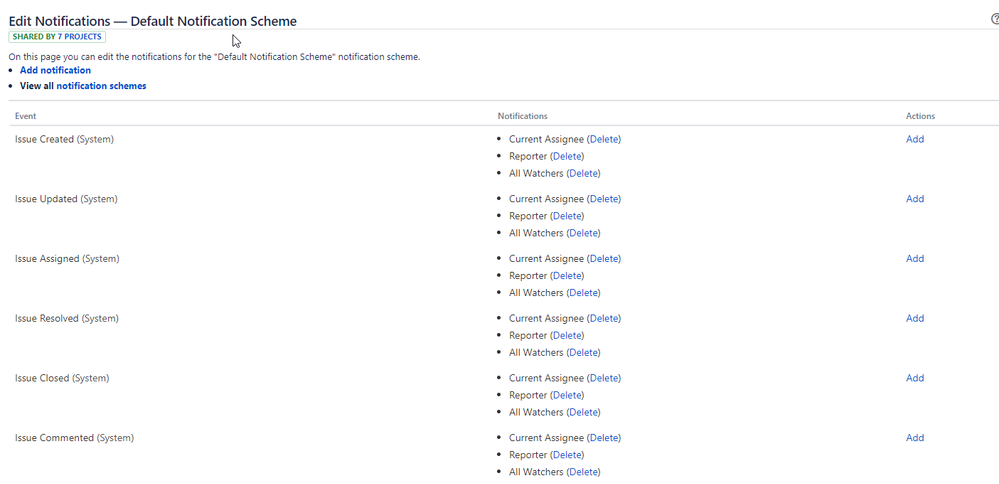Select the 'Issue Resolved (System)' event text
This screenshot has height=484, width=999.
(67, 318)
